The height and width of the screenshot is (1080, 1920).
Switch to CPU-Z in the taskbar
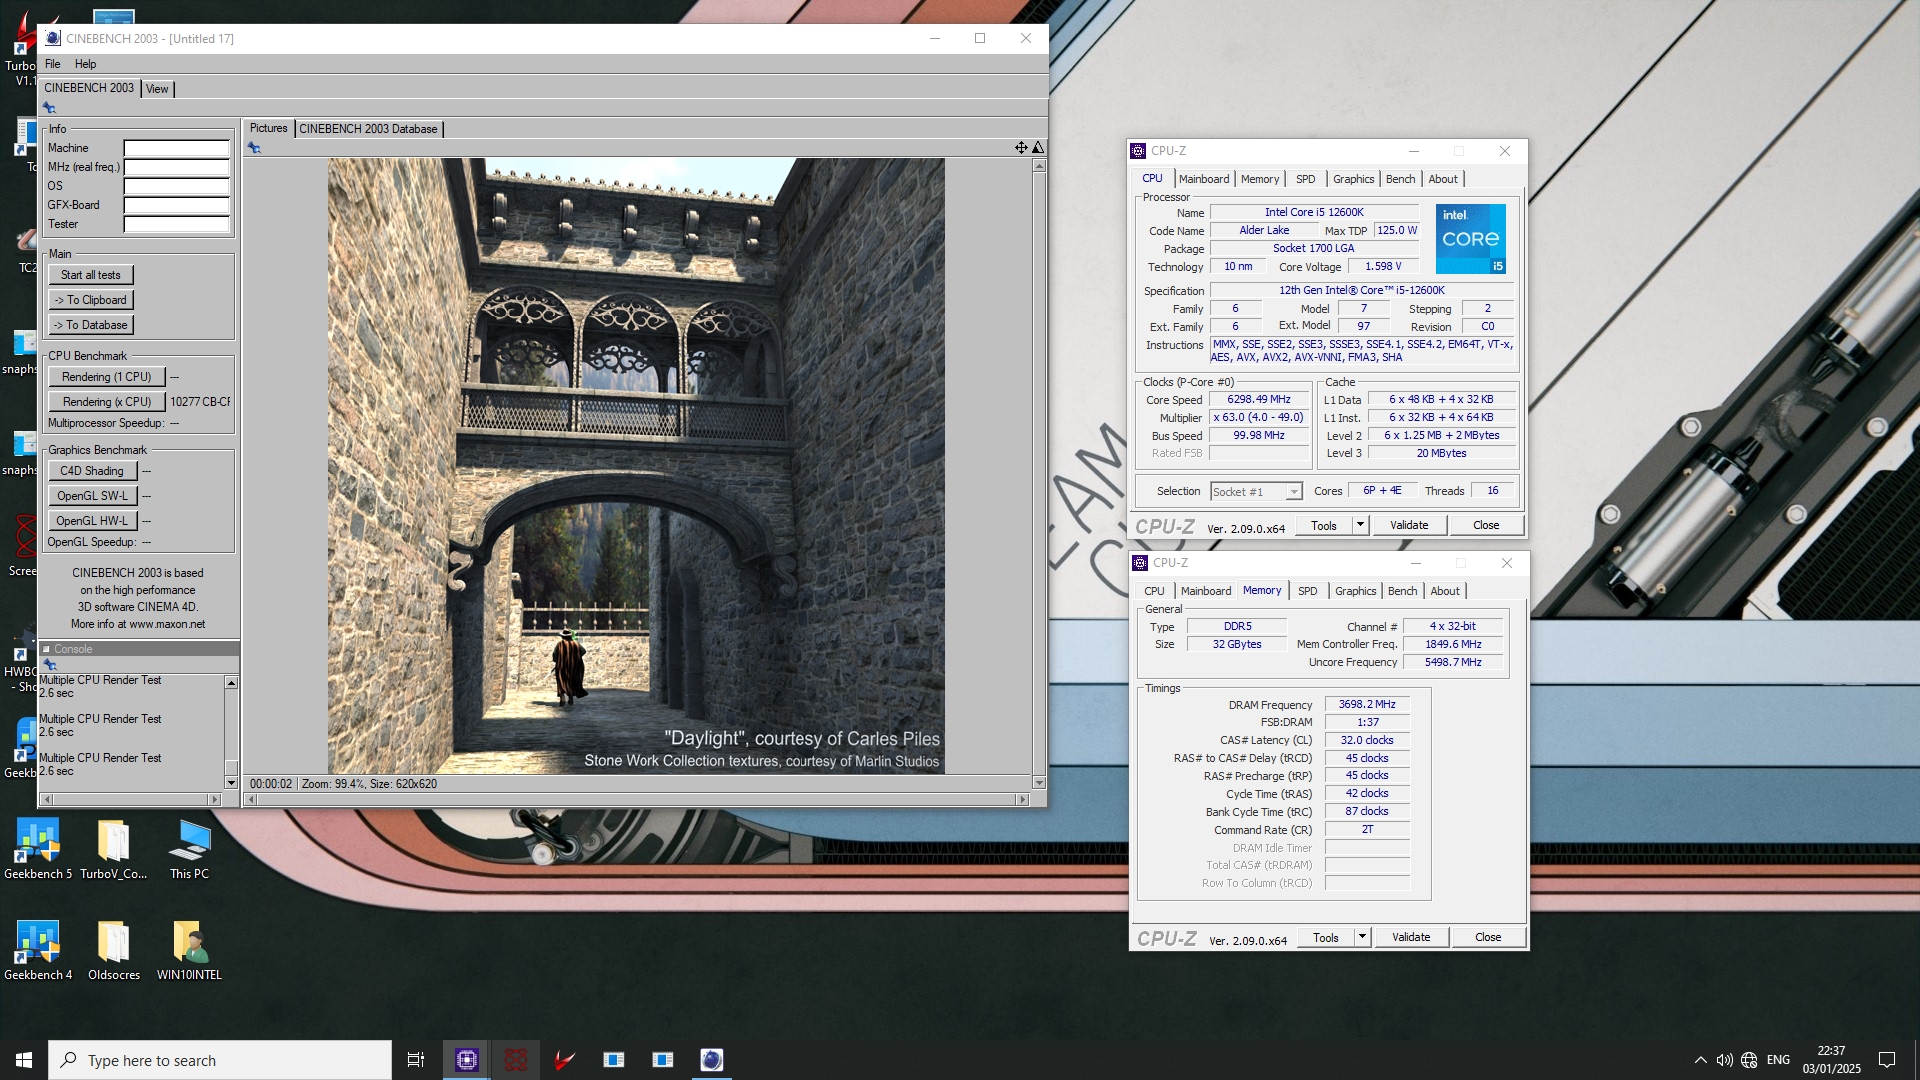point(467,1060)
